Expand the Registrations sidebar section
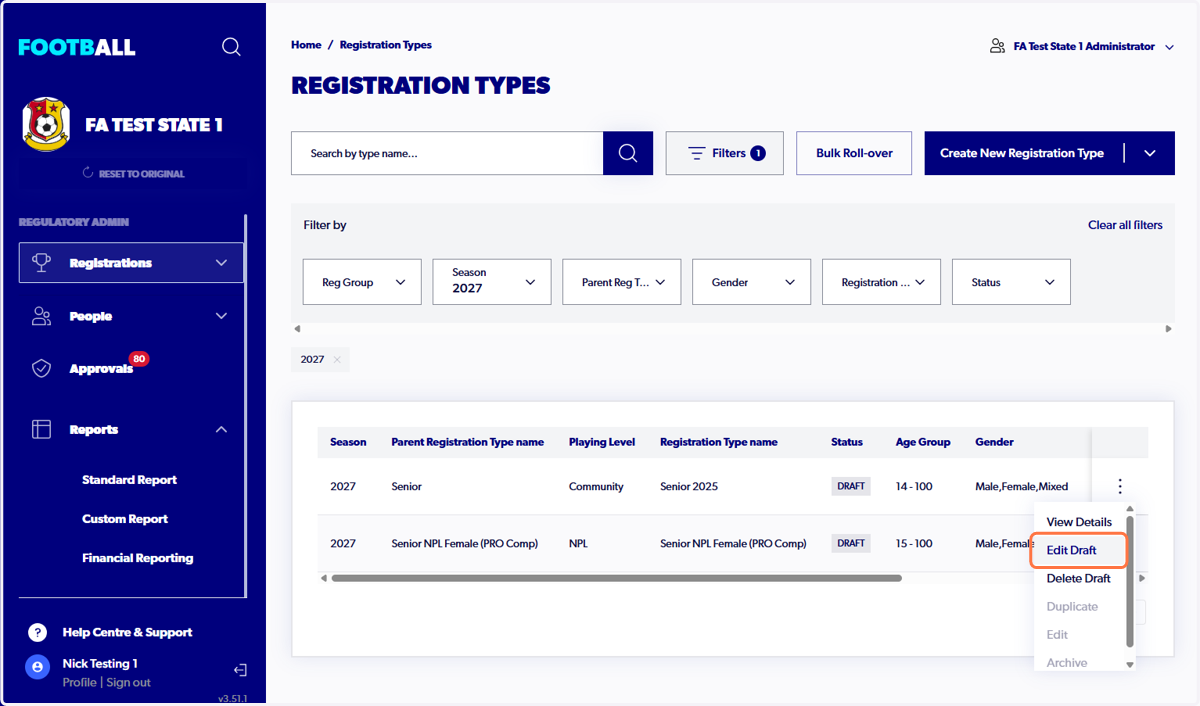This screenshot has height=706, width=1200. tap(221, 263)
